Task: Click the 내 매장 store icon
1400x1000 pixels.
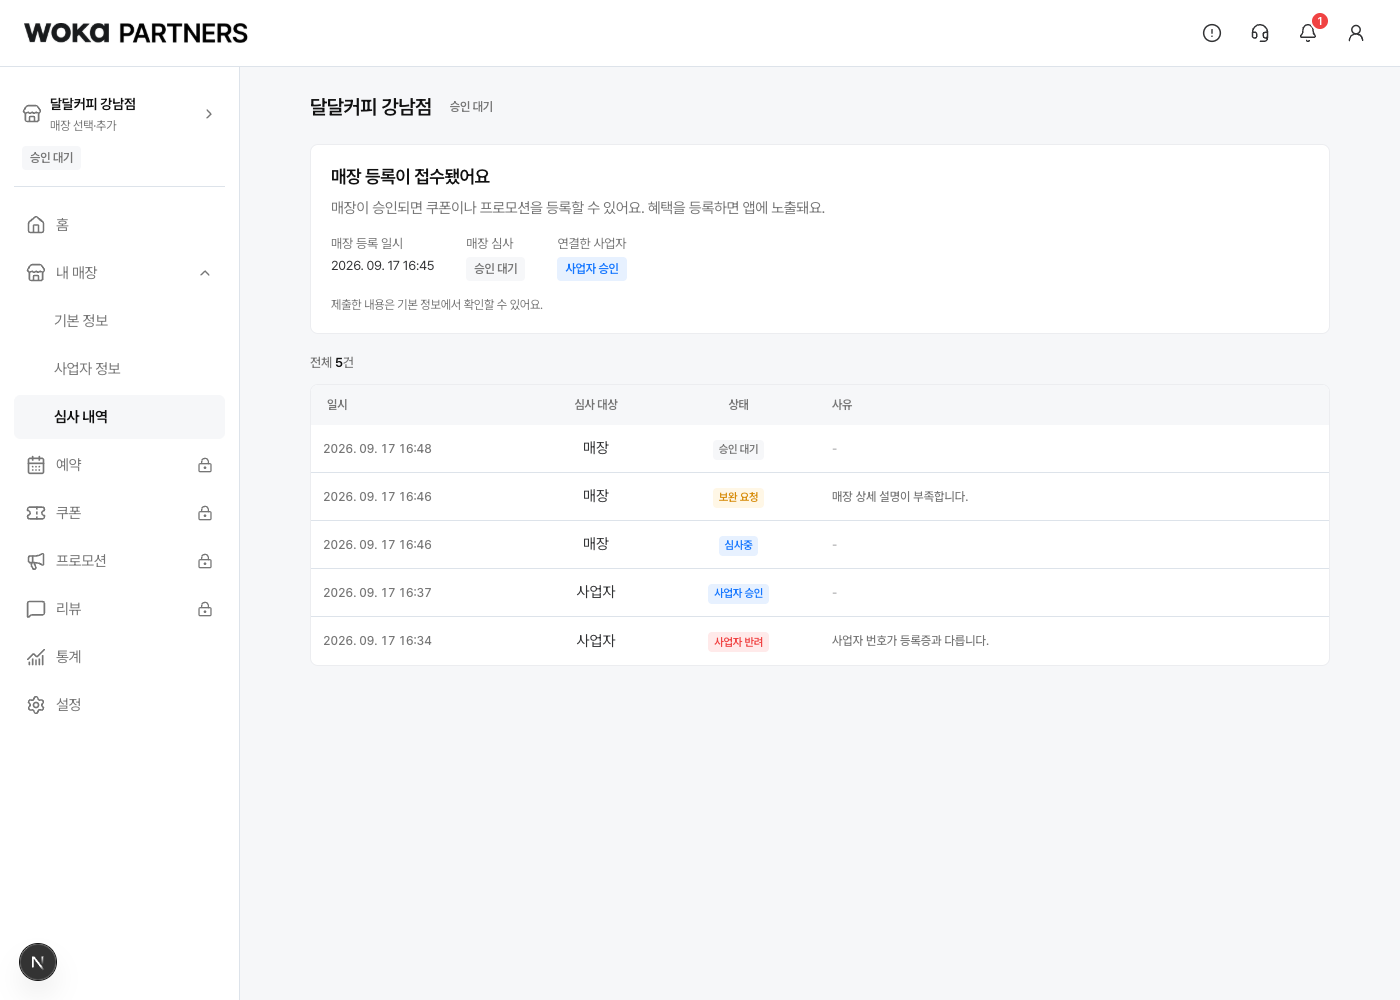Action: pyautogui.click(x=36, y=273)
